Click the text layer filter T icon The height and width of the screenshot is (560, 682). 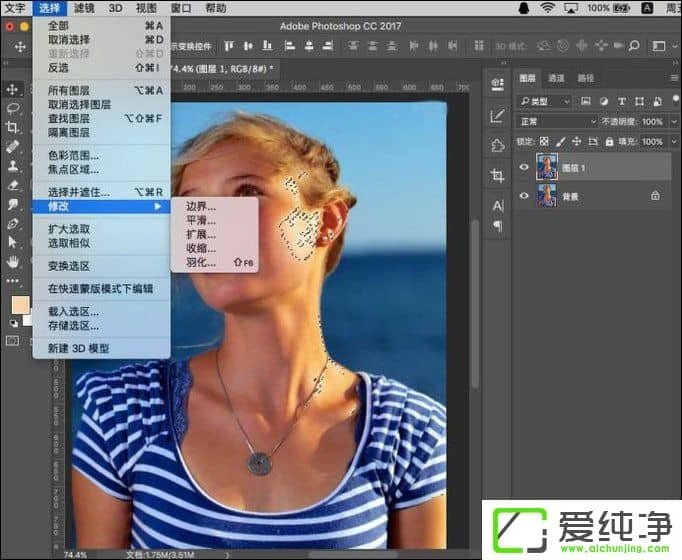[x=622, y=101]
